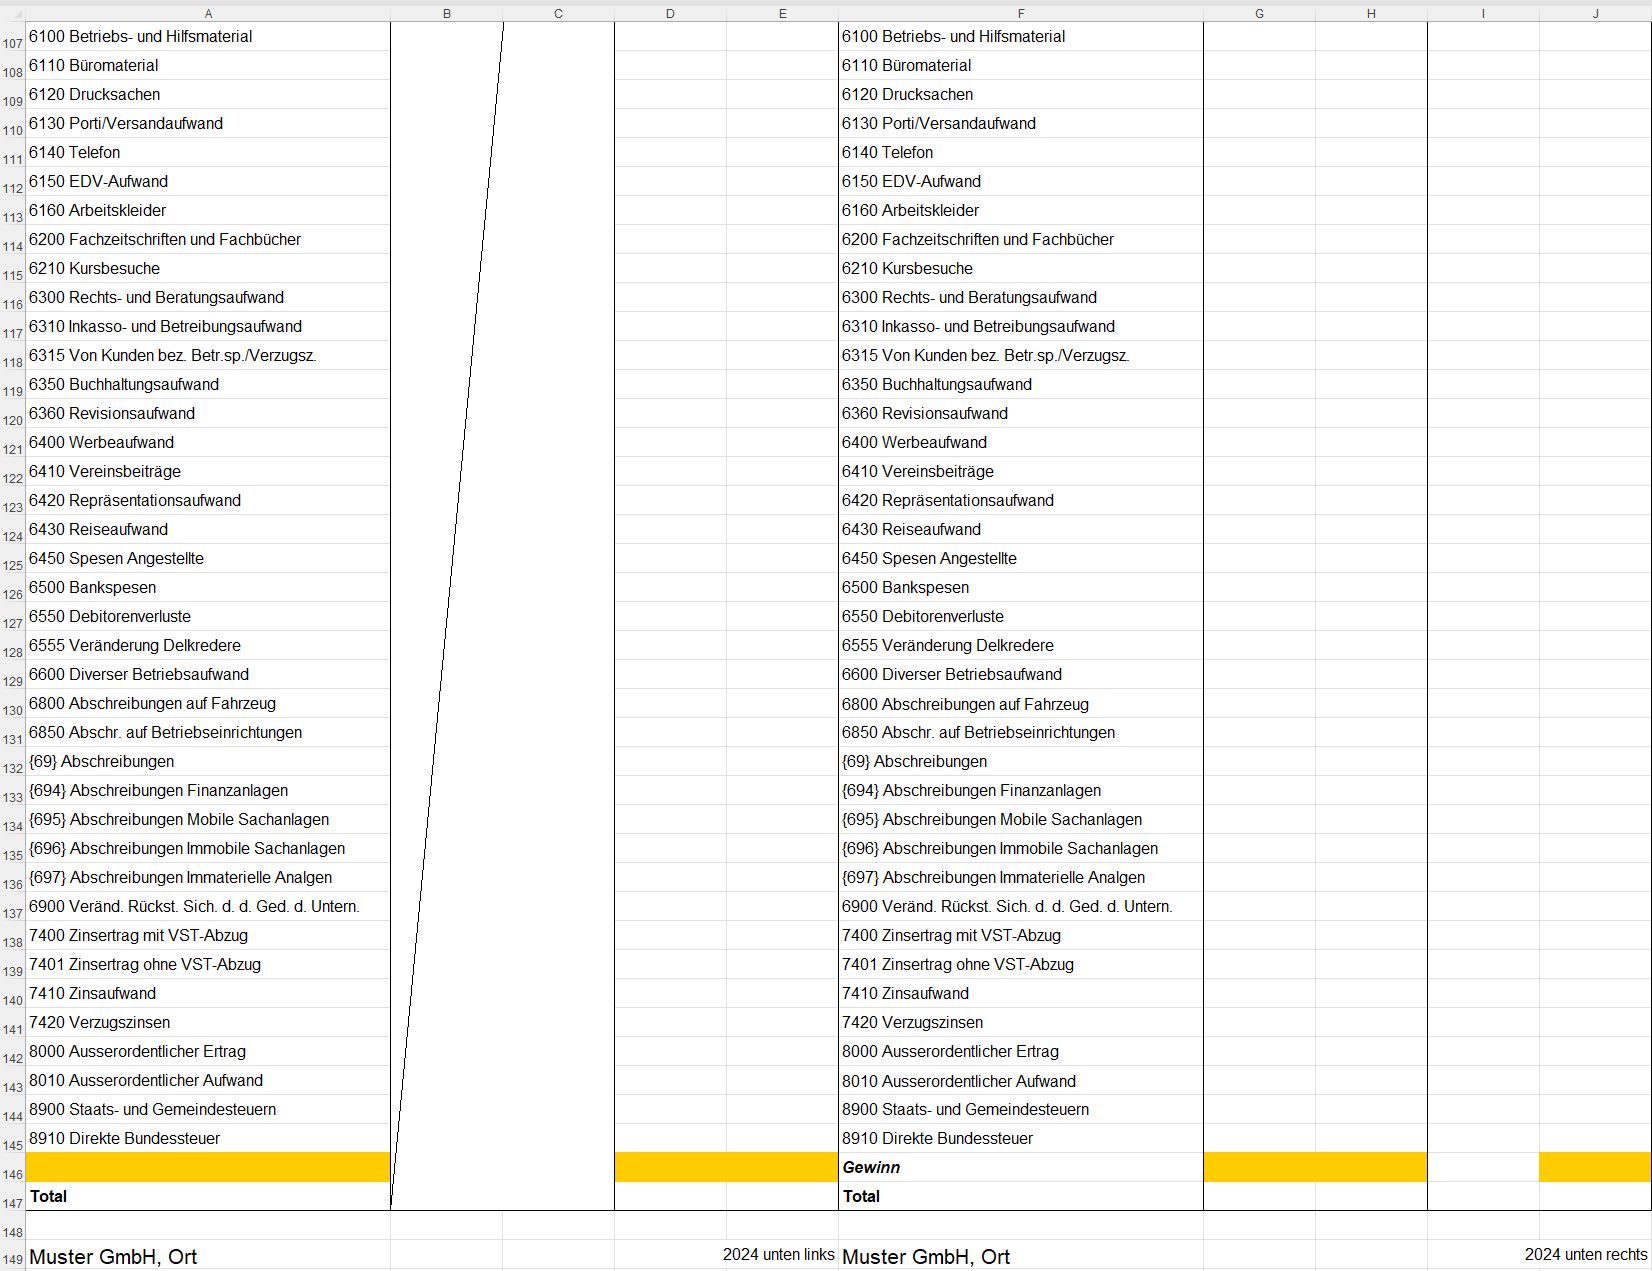Viewport: 1652px width, 1271px height.
Task: Click the column D header
Action: (x=670, y=13)
